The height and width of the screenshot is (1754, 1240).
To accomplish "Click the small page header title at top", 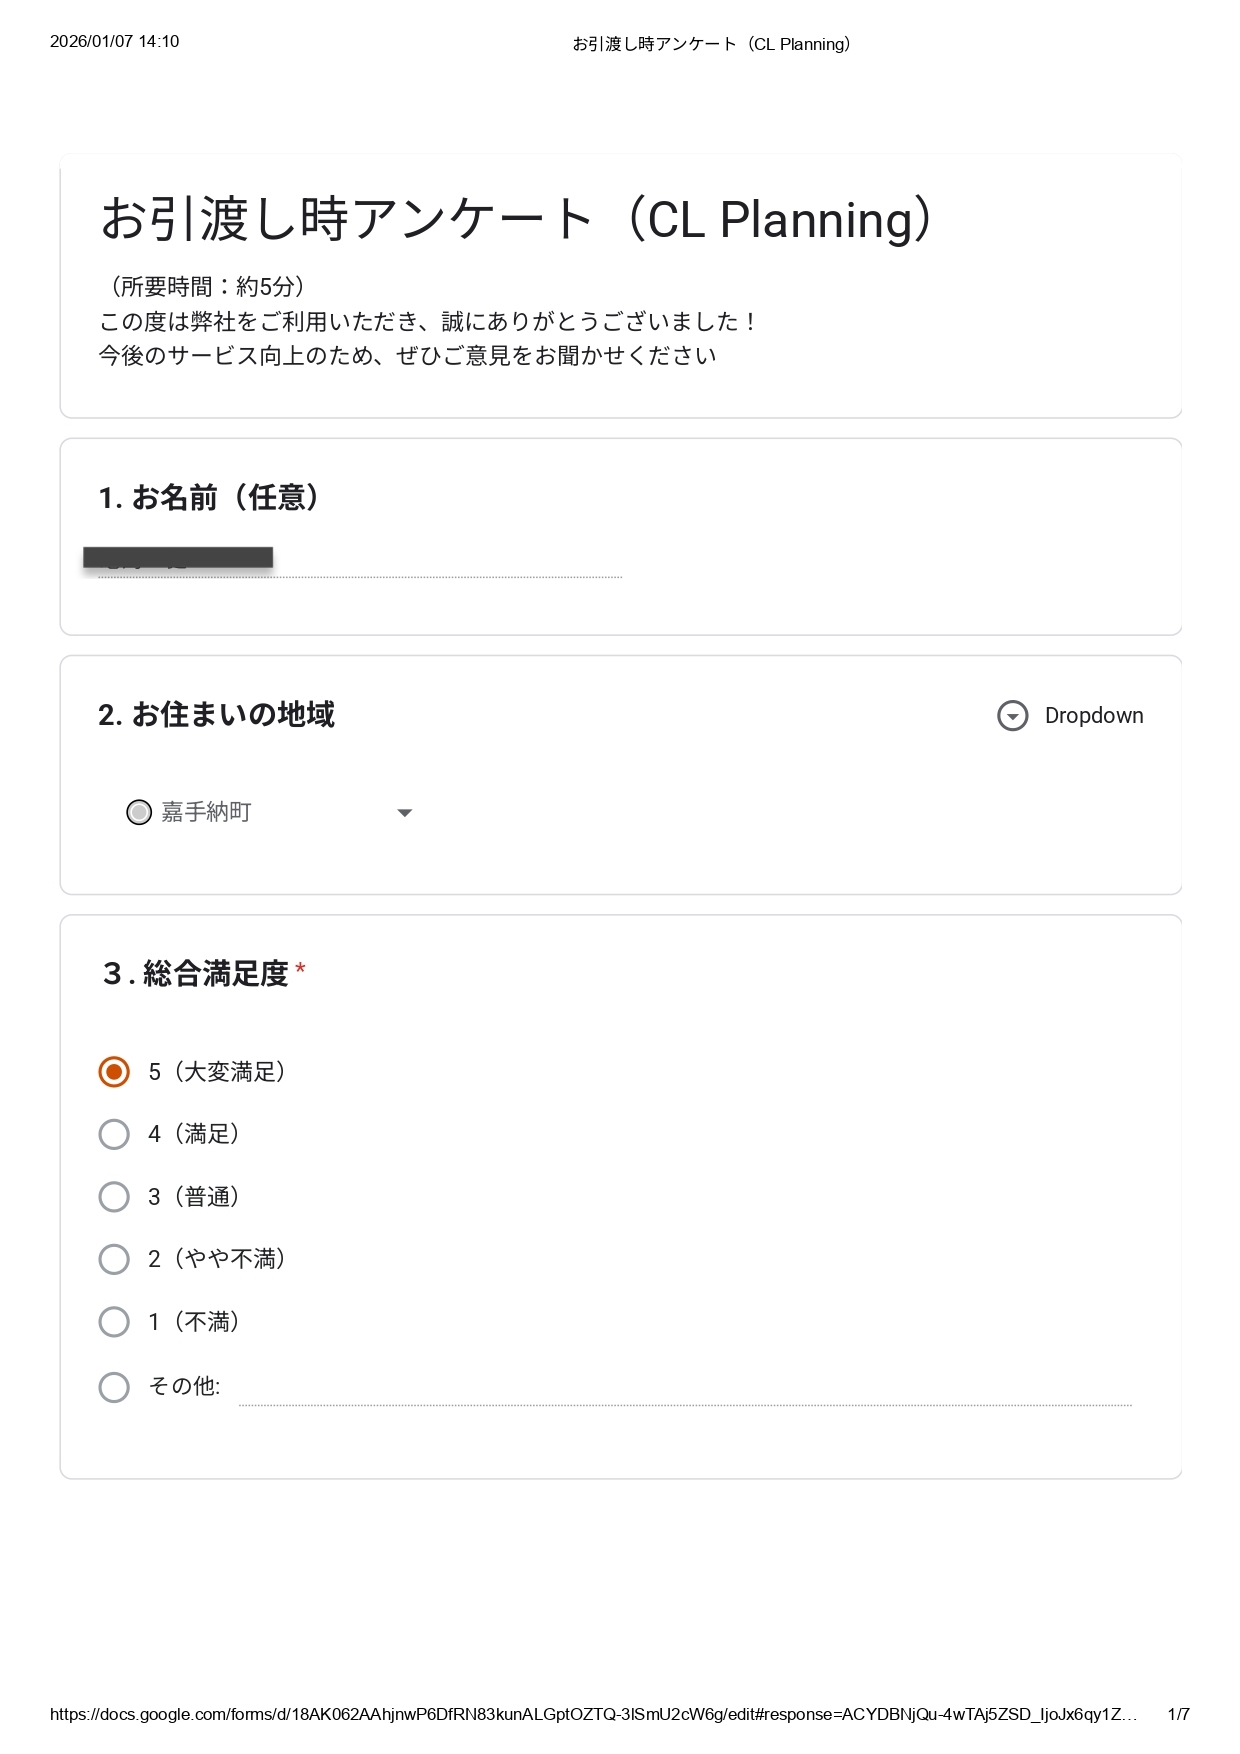I will [x=711, y=44].
